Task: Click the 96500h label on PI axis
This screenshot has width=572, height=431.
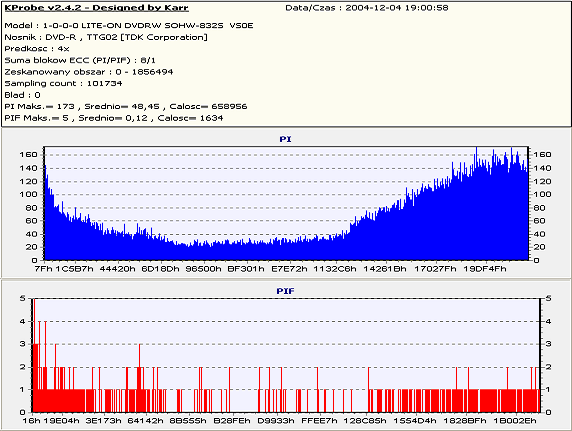Action: [x=204, y=269]
